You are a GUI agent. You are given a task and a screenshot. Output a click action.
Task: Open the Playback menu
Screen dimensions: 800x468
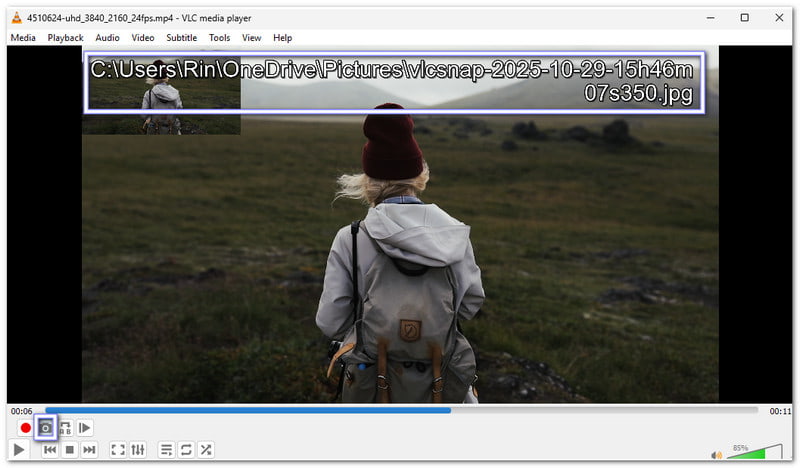(66, 38)
